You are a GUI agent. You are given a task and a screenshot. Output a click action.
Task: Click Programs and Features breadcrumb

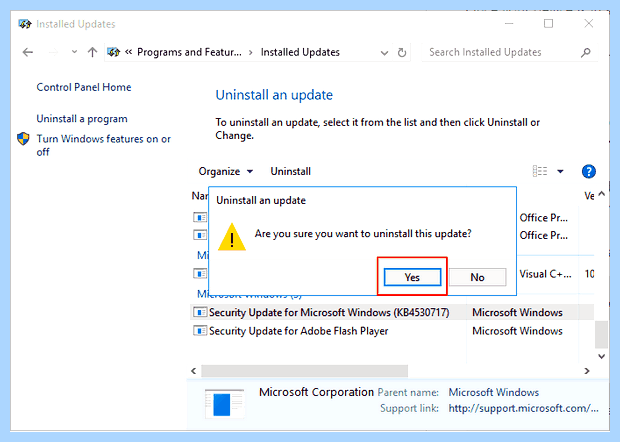click(x=189, y=52)
